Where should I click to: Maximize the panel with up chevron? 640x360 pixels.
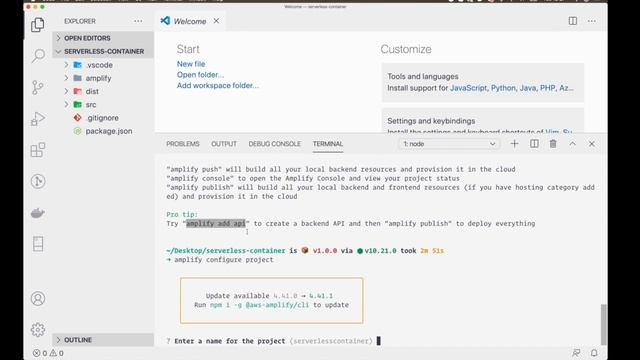click(x=572, y=144)
